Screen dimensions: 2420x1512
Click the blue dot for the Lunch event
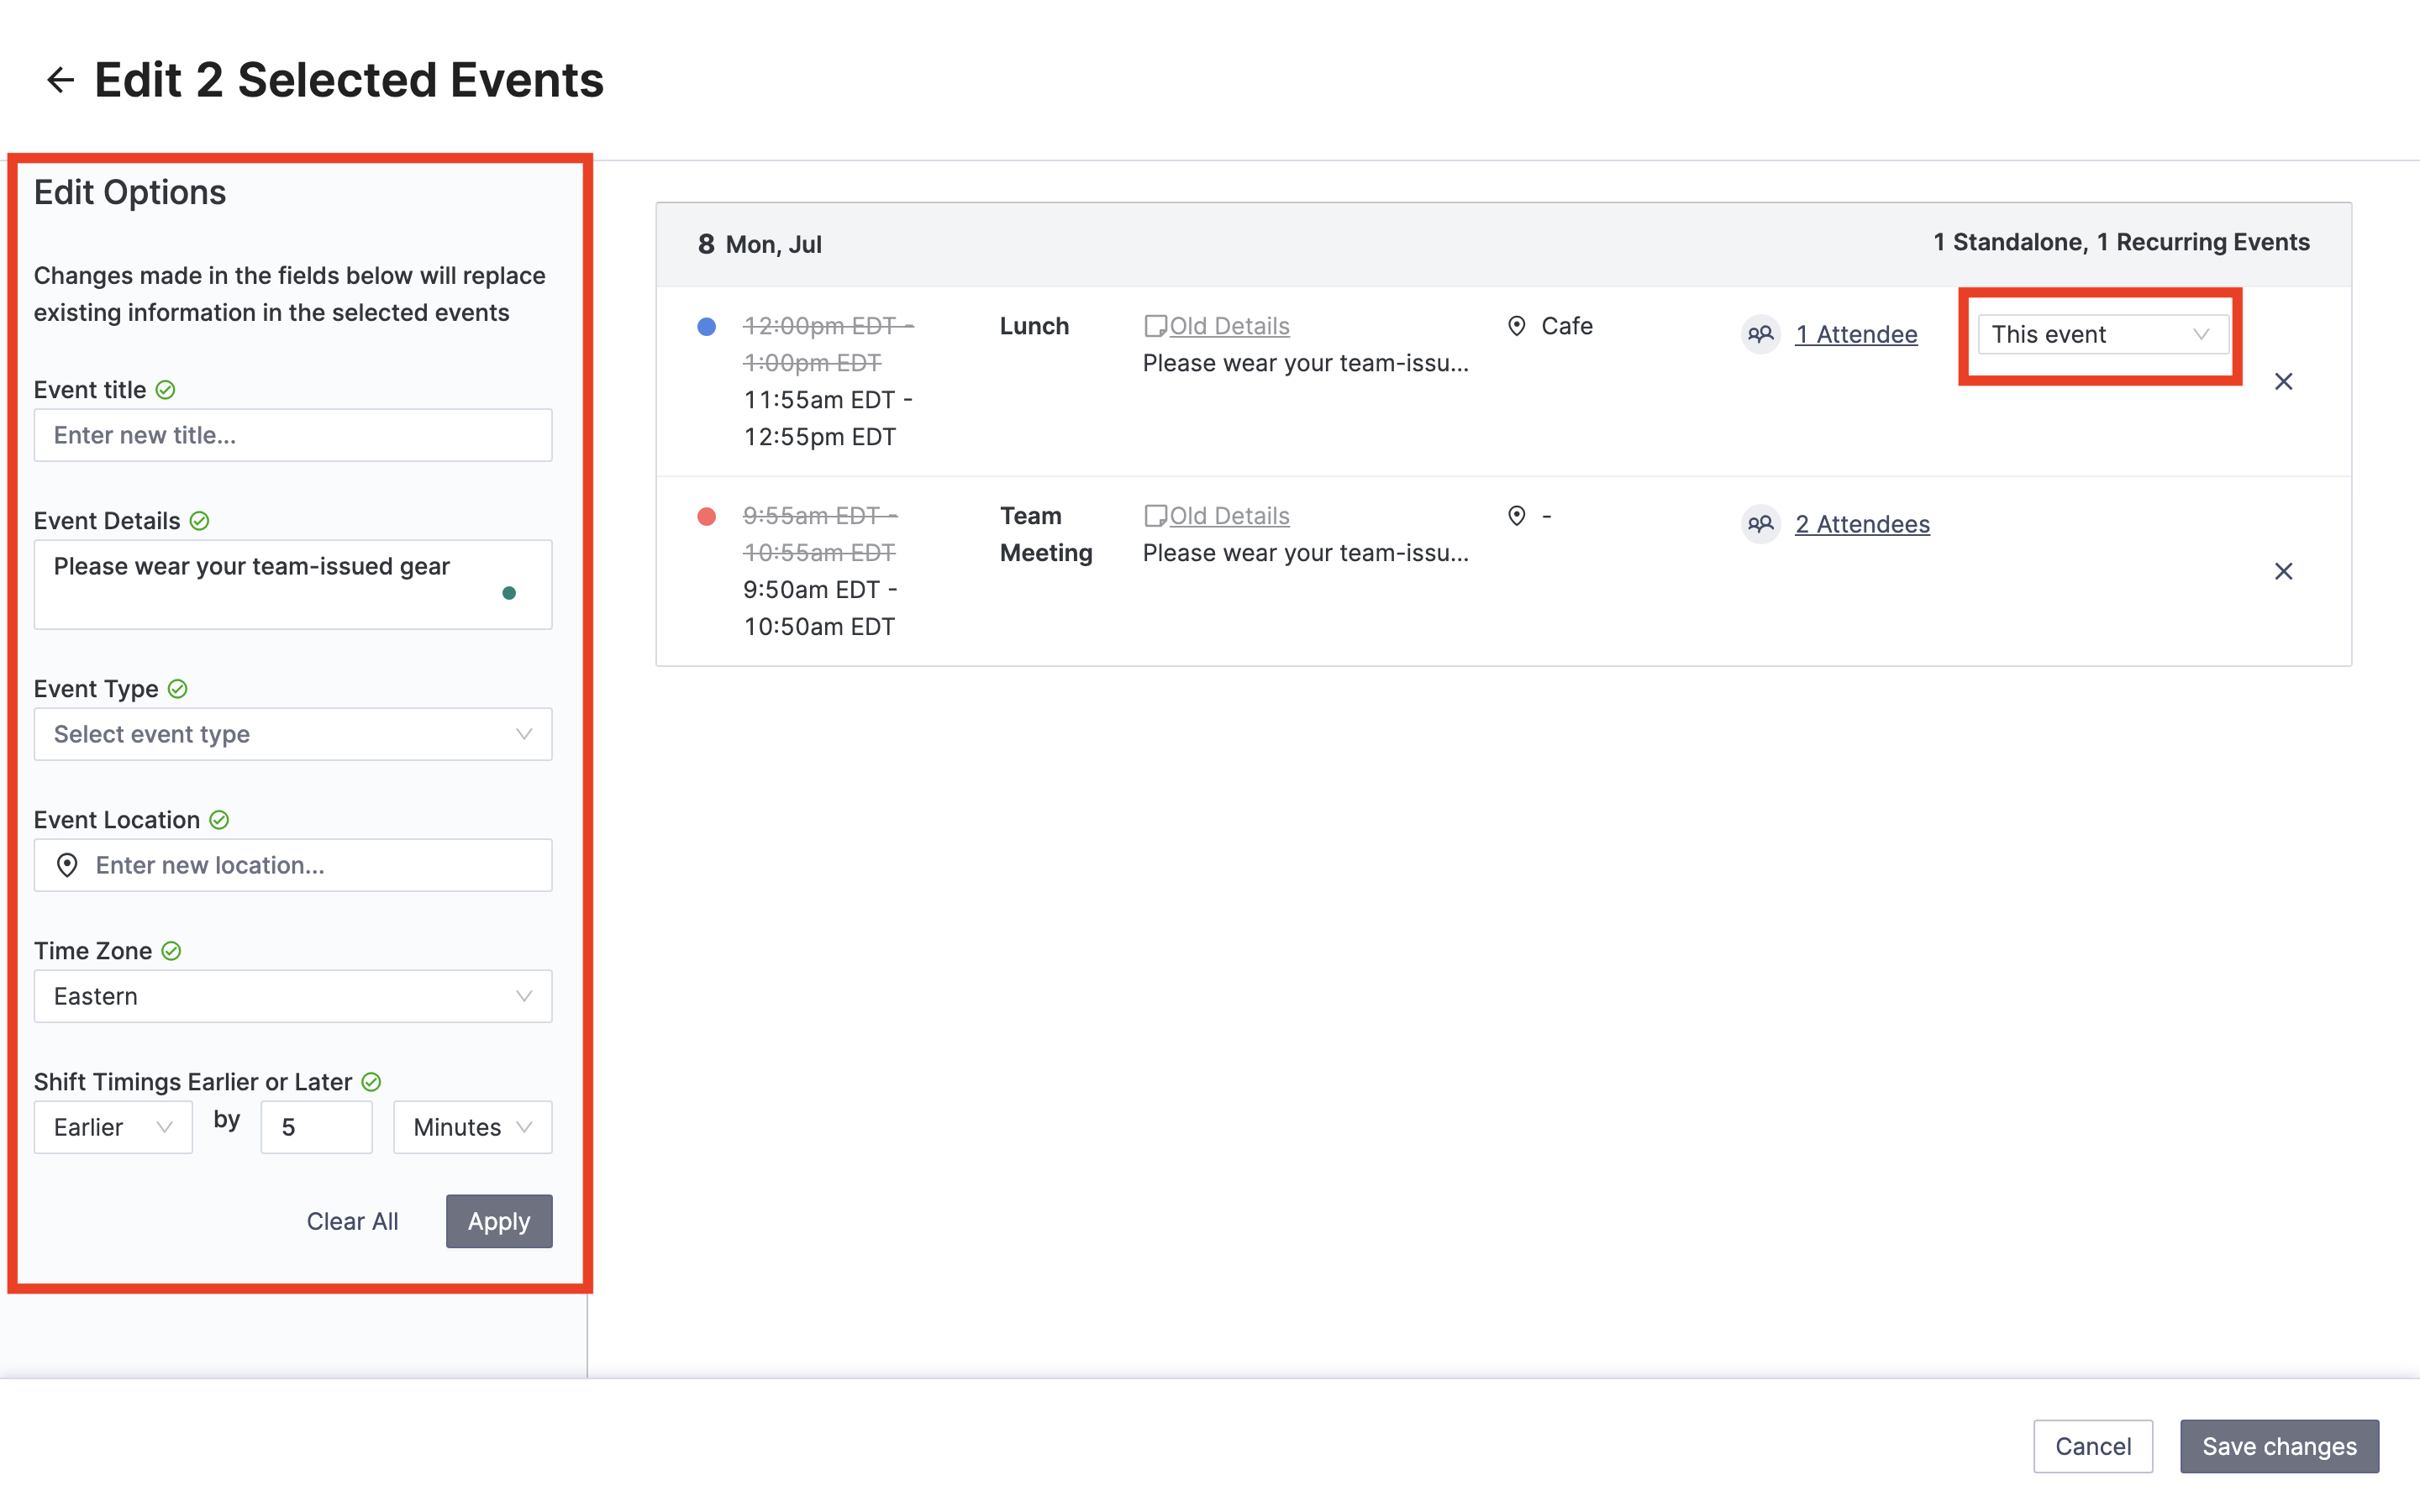707,326
